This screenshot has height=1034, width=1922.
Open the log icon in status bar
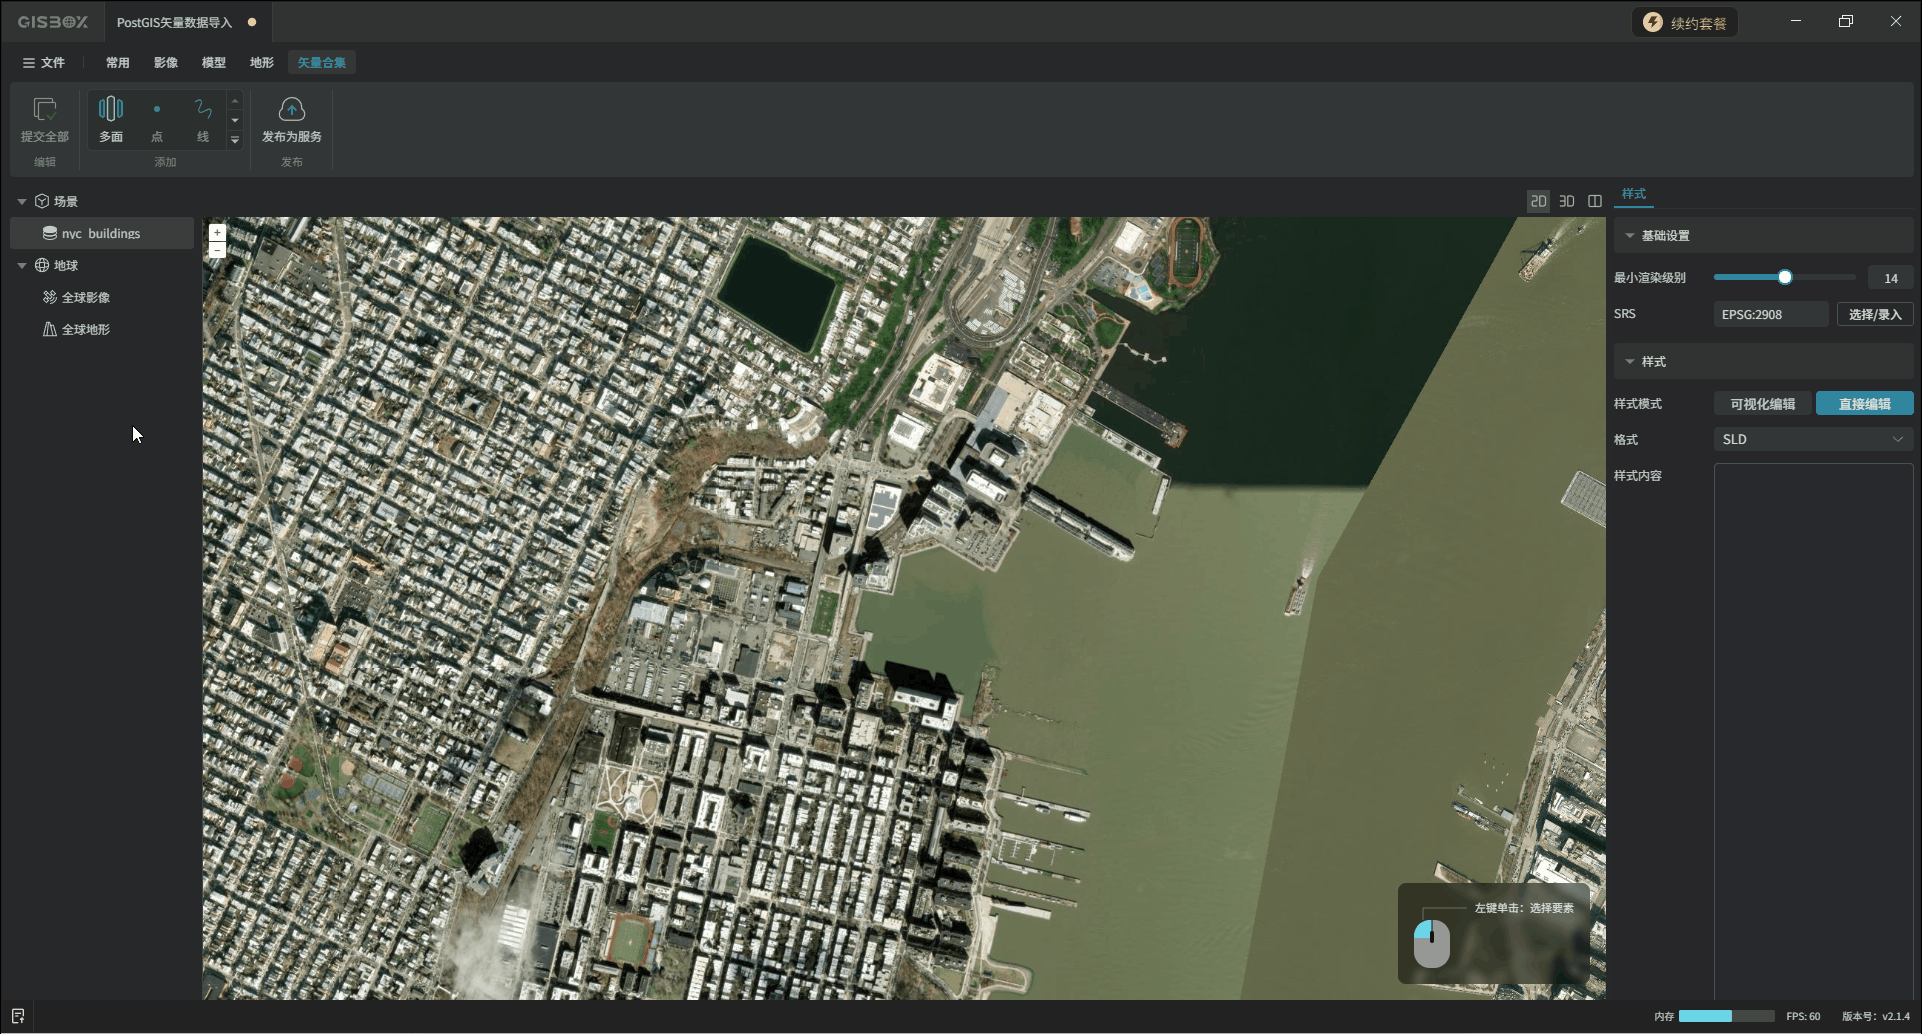click(18, 1016)
